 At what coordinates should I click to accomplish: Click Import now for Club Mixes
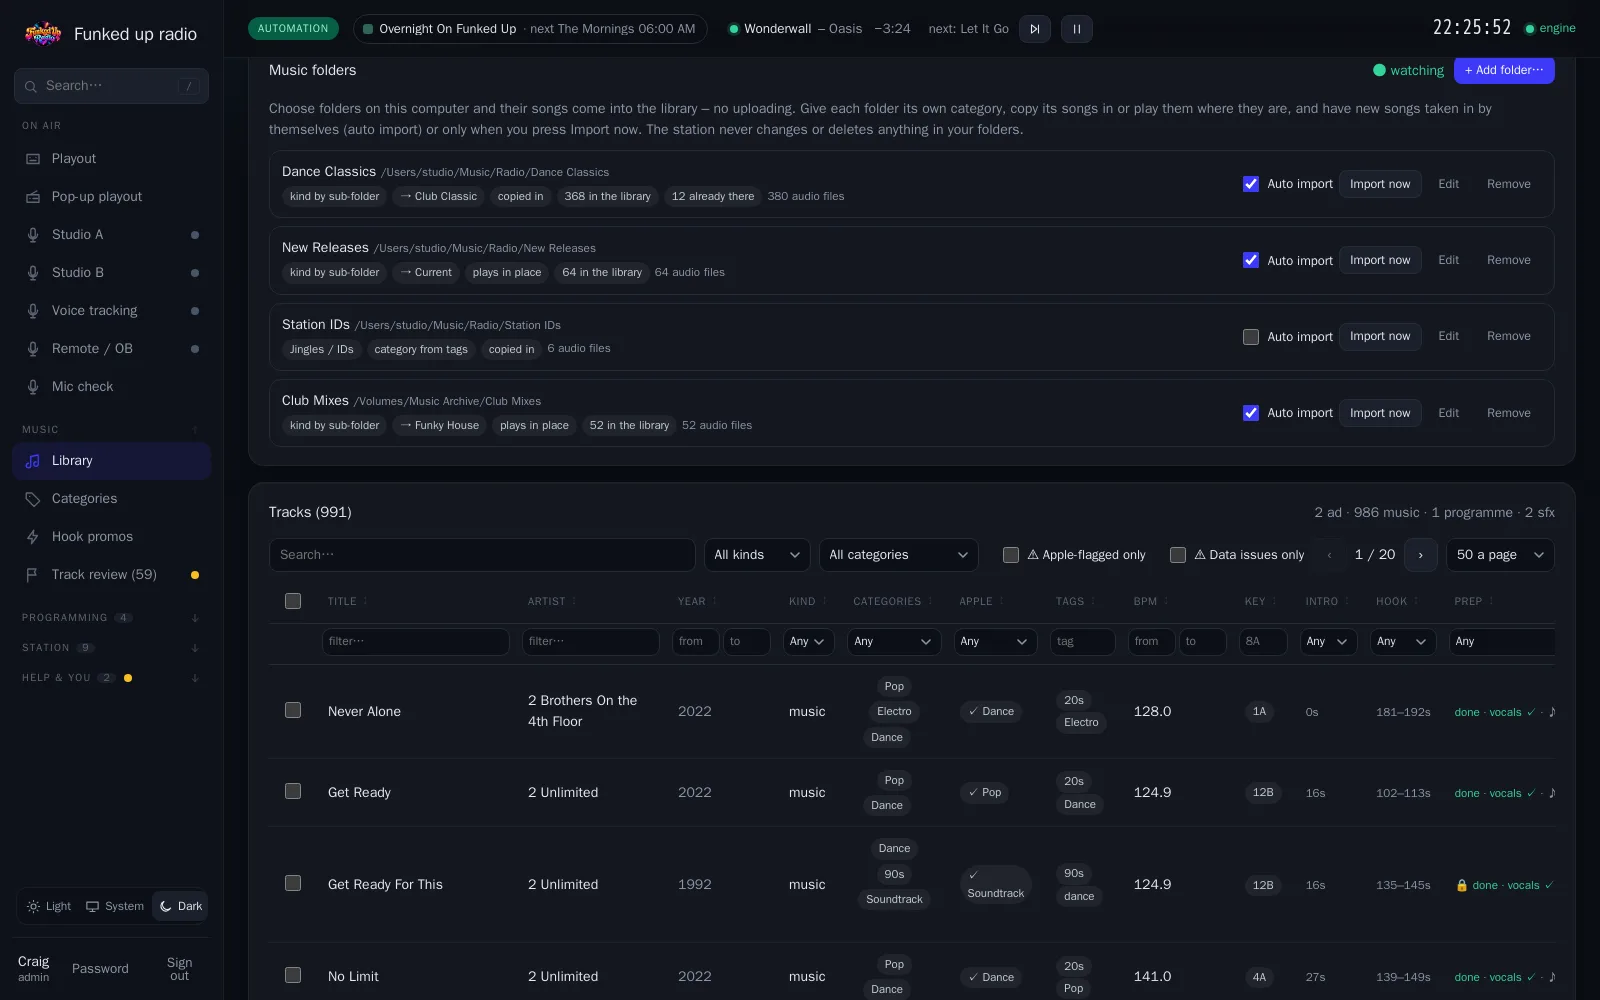1380,413
